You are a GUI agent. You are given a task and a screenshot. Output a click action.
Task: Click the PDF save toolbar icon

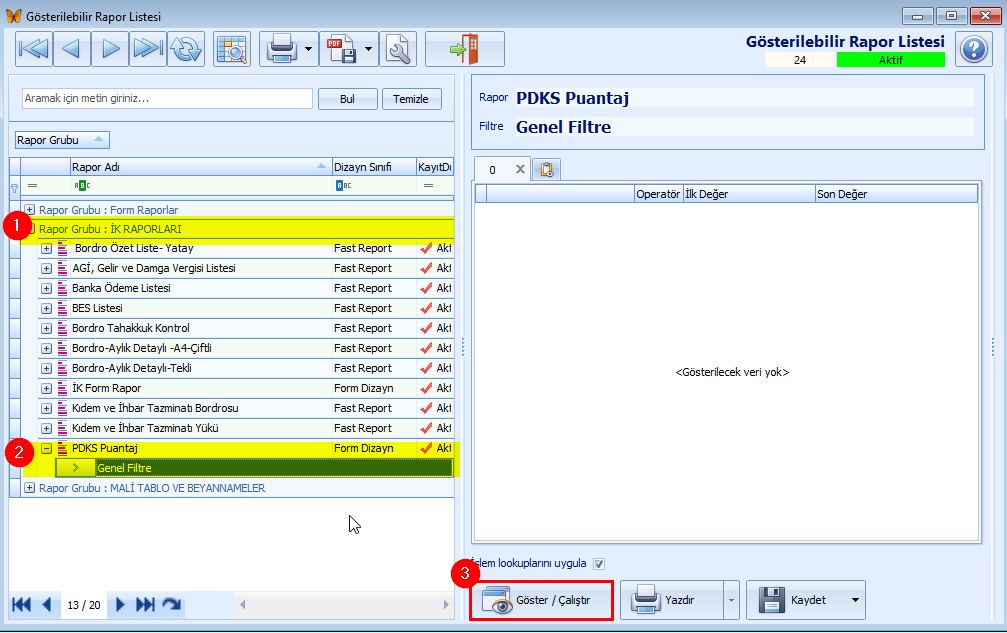coord(341,49)
